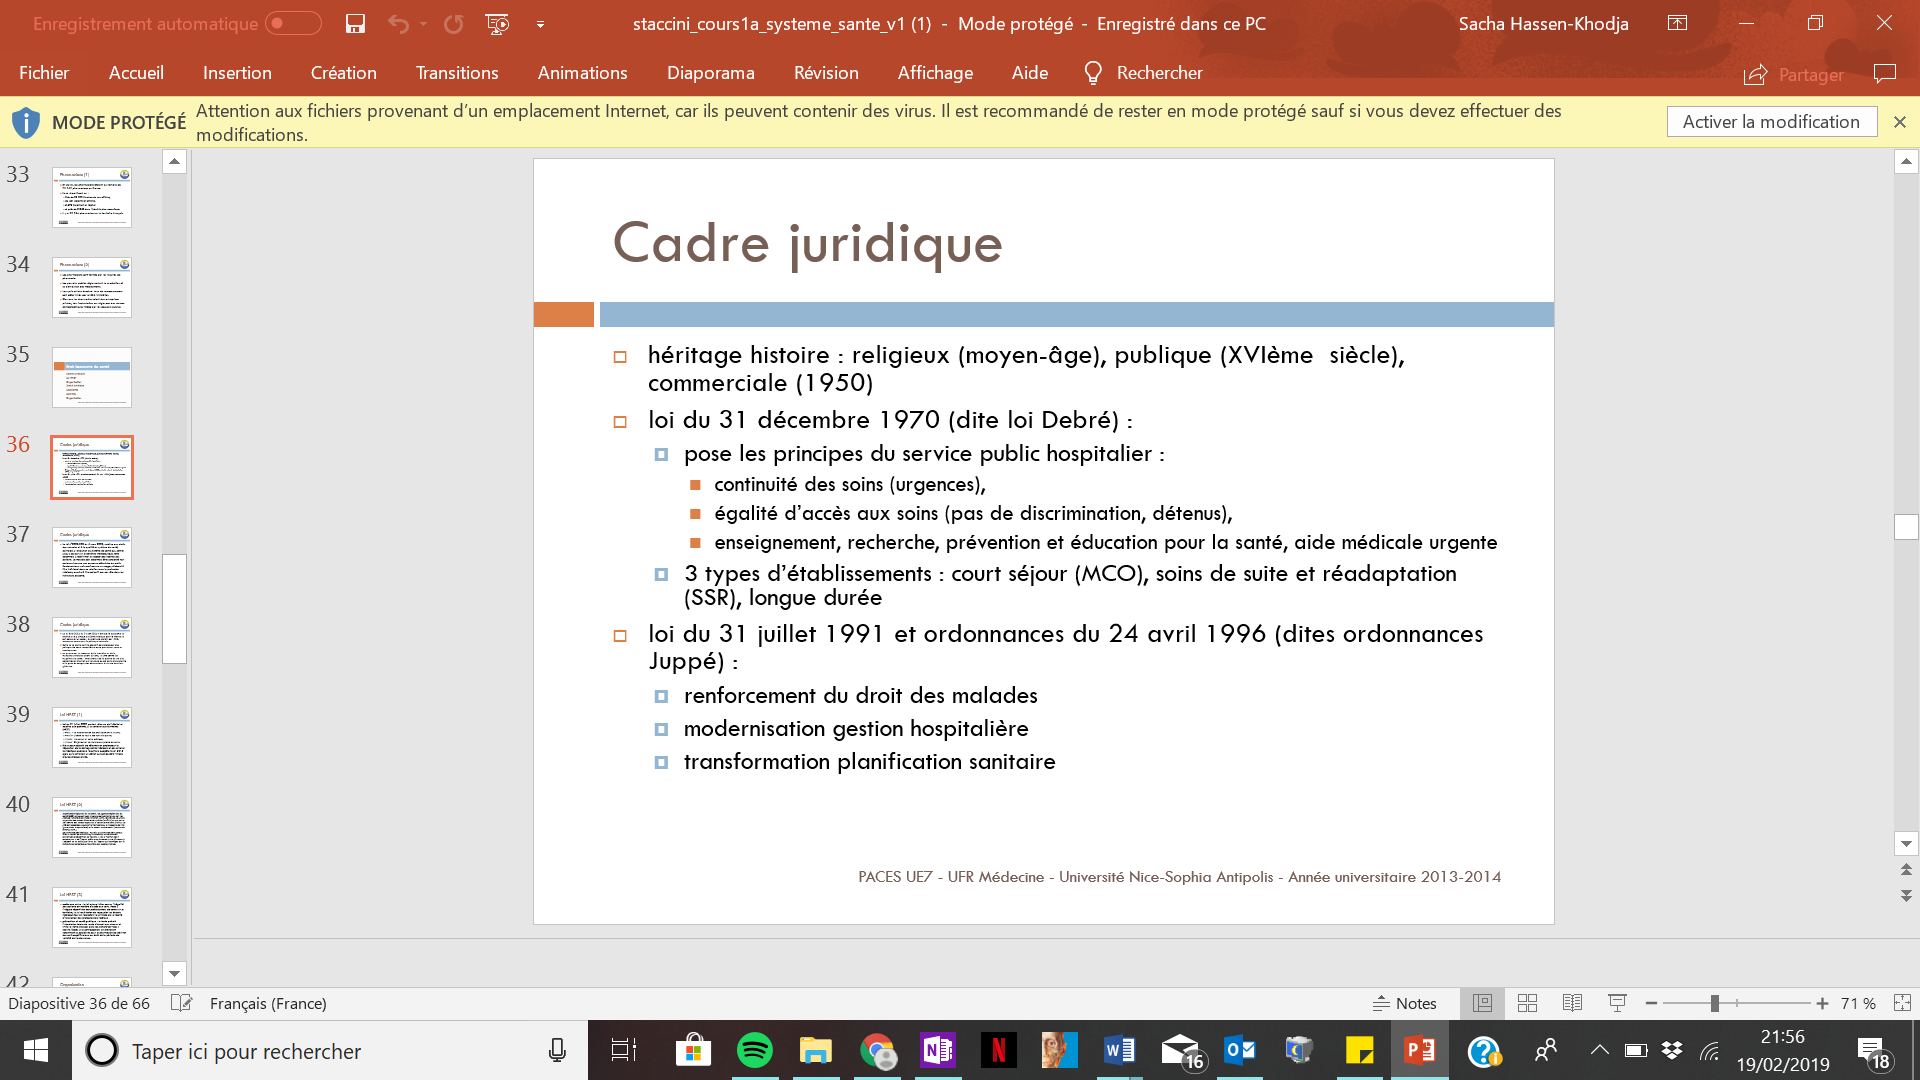Viewport: 1920px width, 1080px height.
Task: Toggle Normal view button in status bar
Action: point(1482,1003)
